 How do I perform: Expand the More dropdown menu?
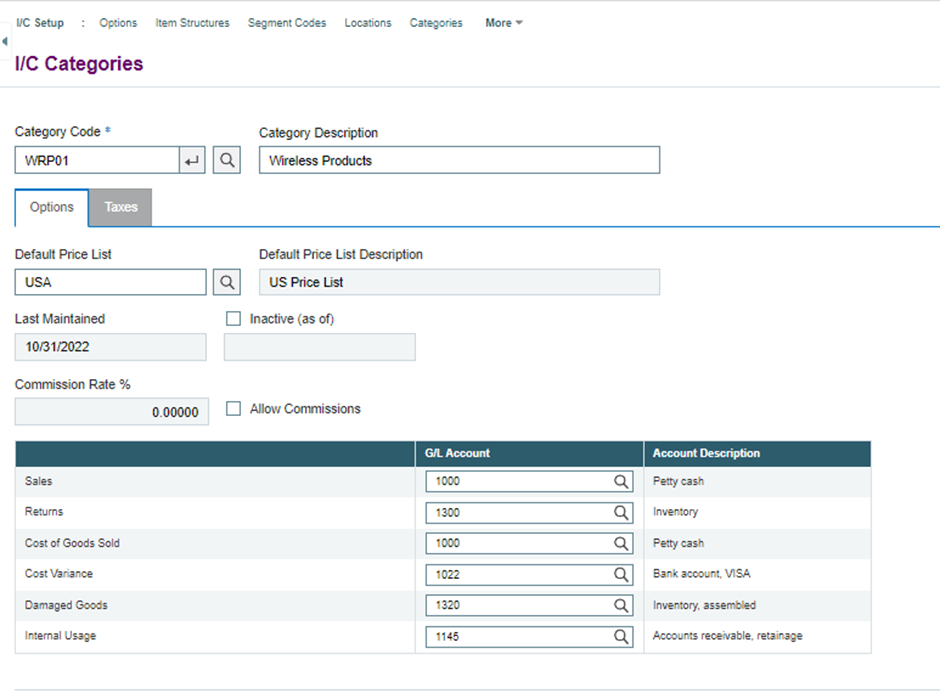tap(503, 23)
